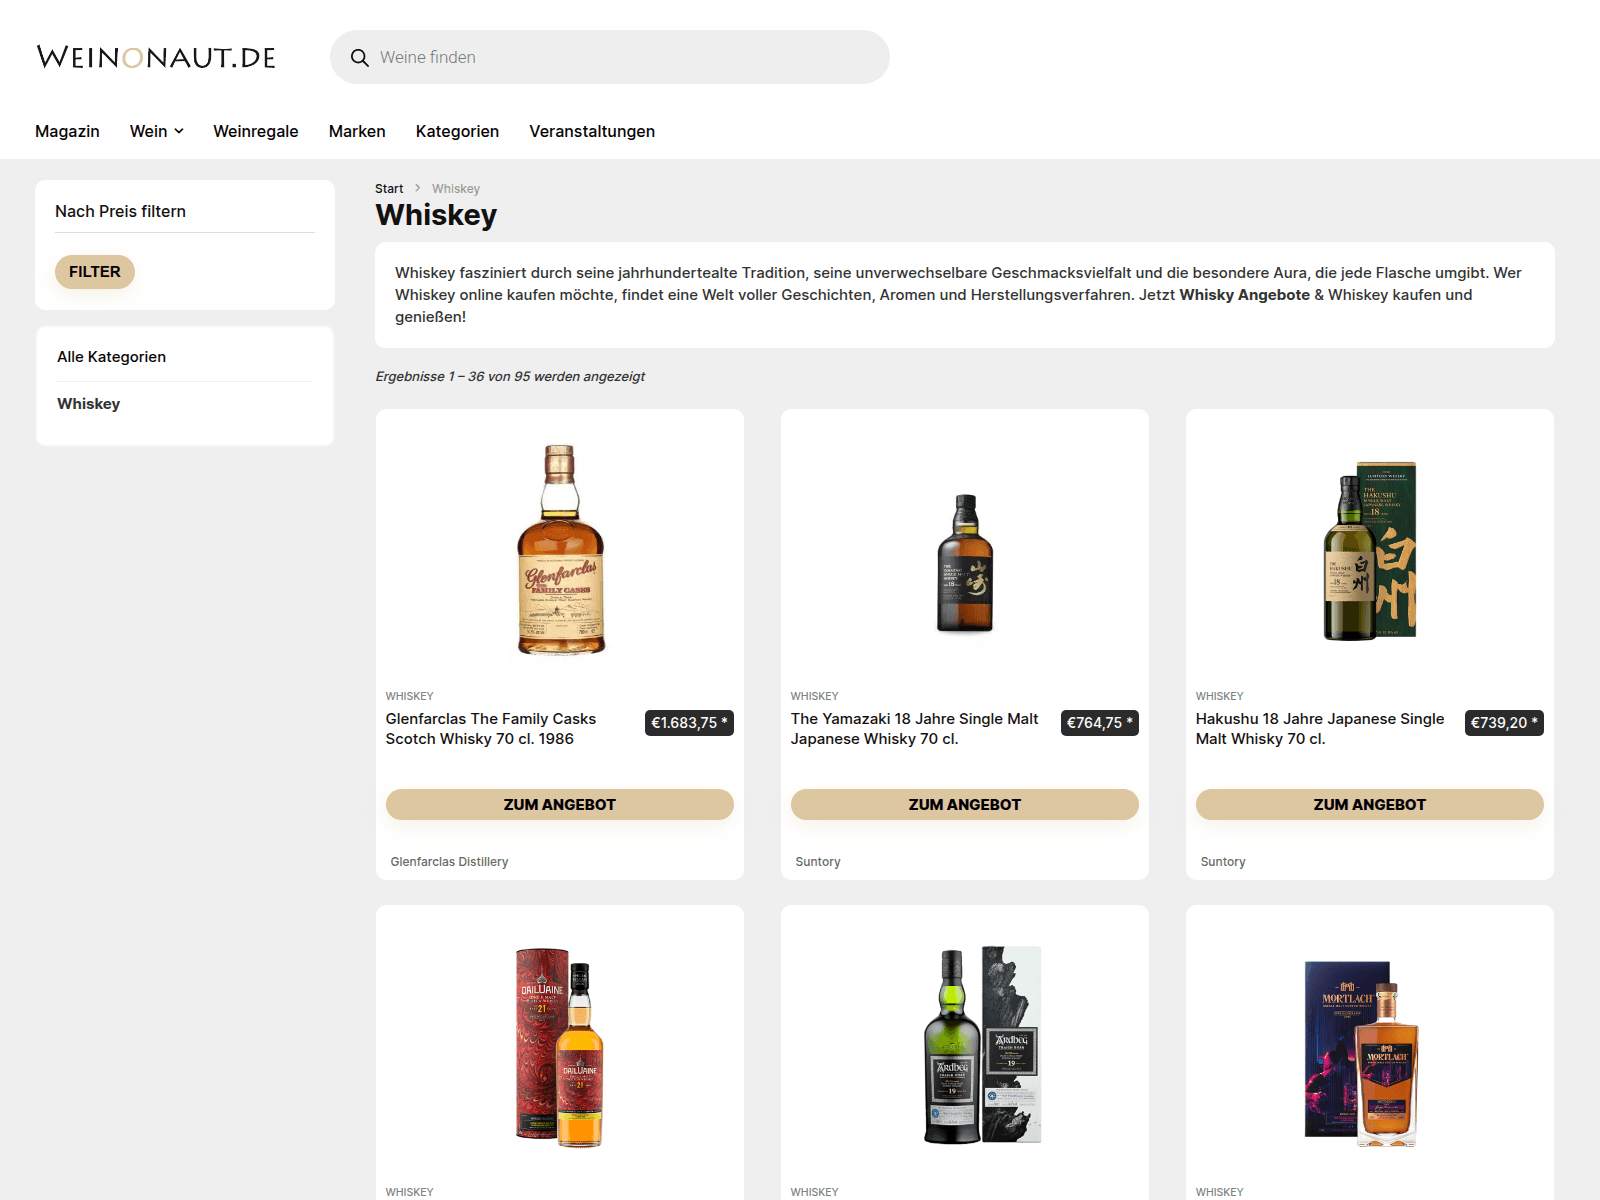Select 'Alle Kategorien' in the sidebar
This screenshot has height=1200, width=1600.
coord(111,357)
